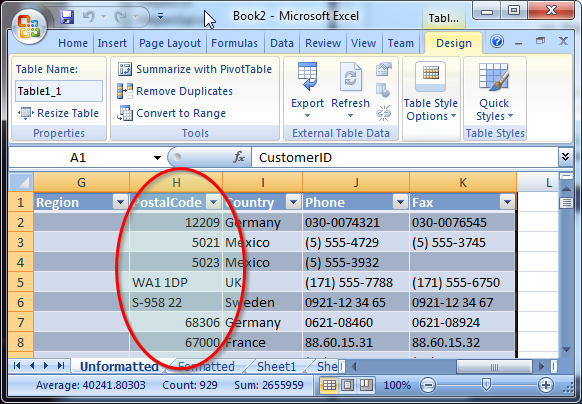Viewport: 582px width, 404px height.
Task: Open the PostalCode column filter dropdown
Action: pos(213,202)
